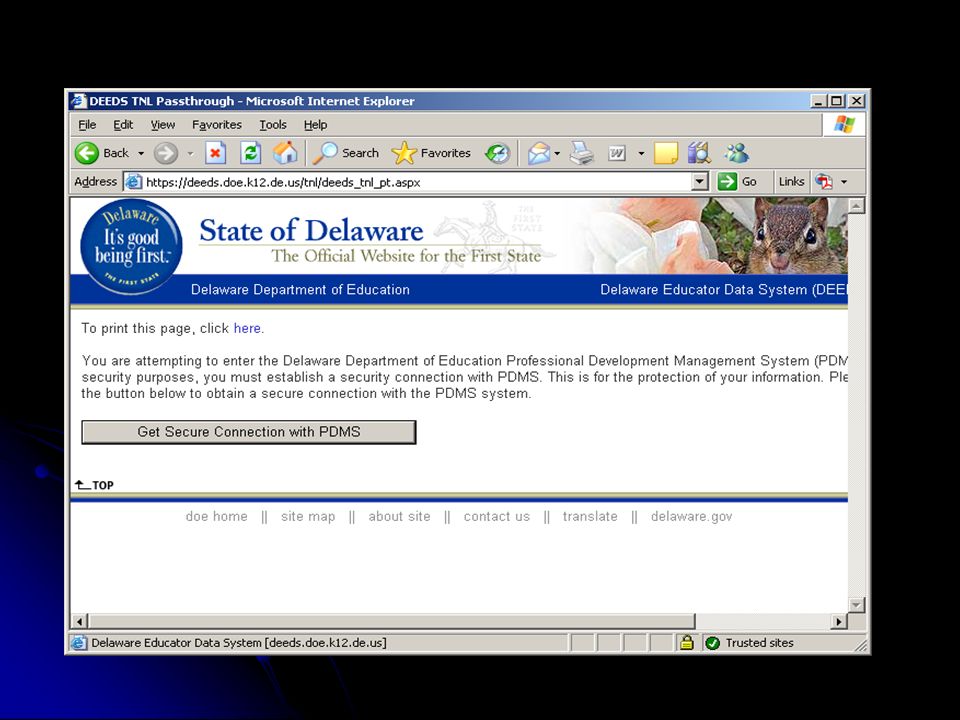This screenshot has width=960, height=720.
Task: Go to Home page via house icon
Action: pyautogui.click(x=285, y=153)
